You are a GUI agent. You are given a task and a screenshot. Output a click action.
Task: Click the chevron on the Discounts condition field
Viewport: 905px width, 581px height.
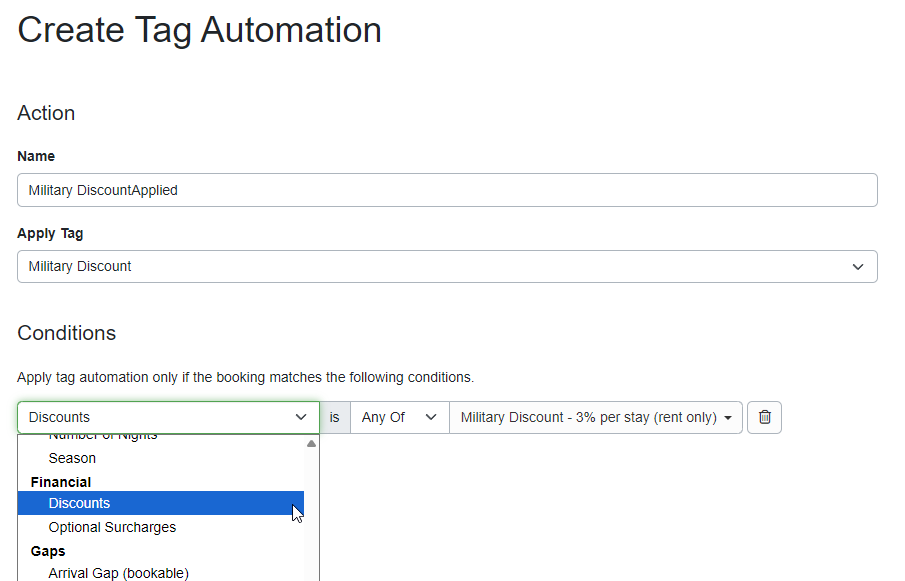[x=300, y=417]
